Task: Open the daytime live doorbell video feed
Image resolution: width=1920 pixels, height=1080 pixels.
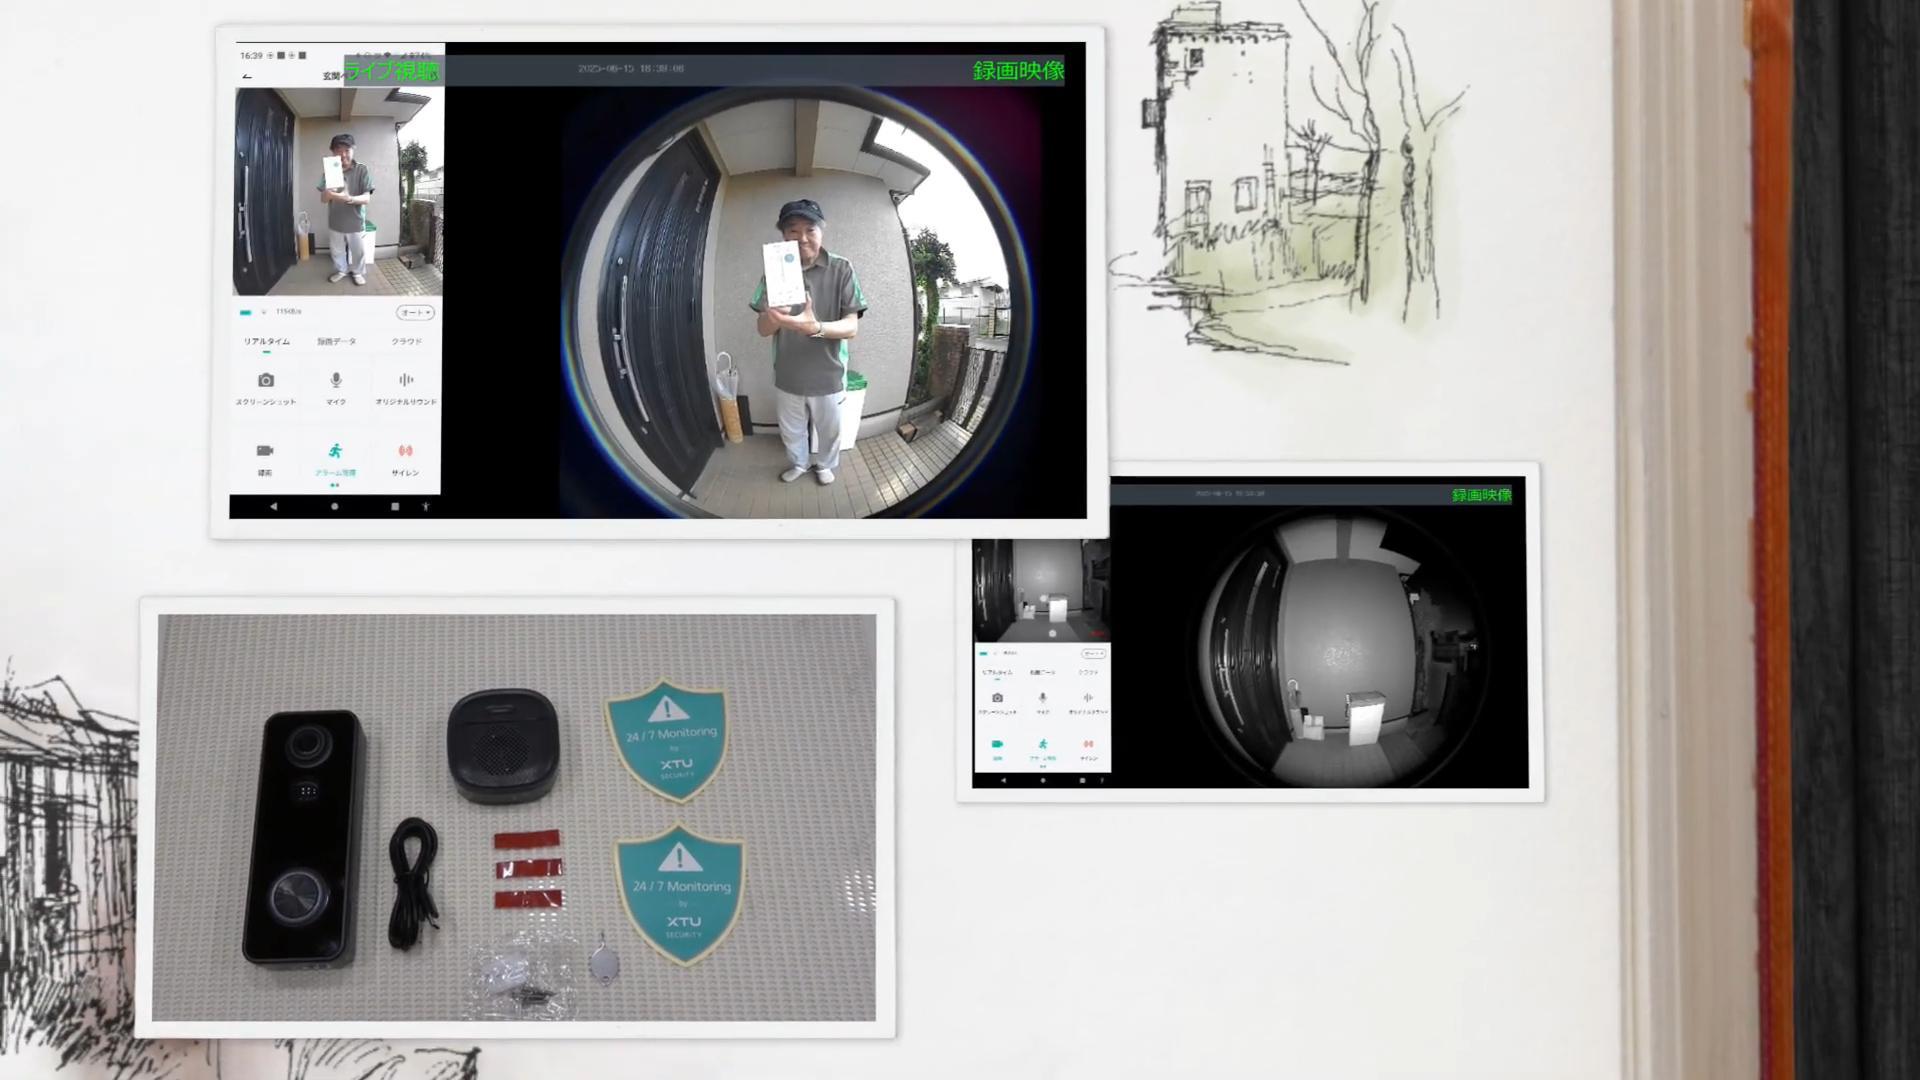Action: tap(339, 191)
